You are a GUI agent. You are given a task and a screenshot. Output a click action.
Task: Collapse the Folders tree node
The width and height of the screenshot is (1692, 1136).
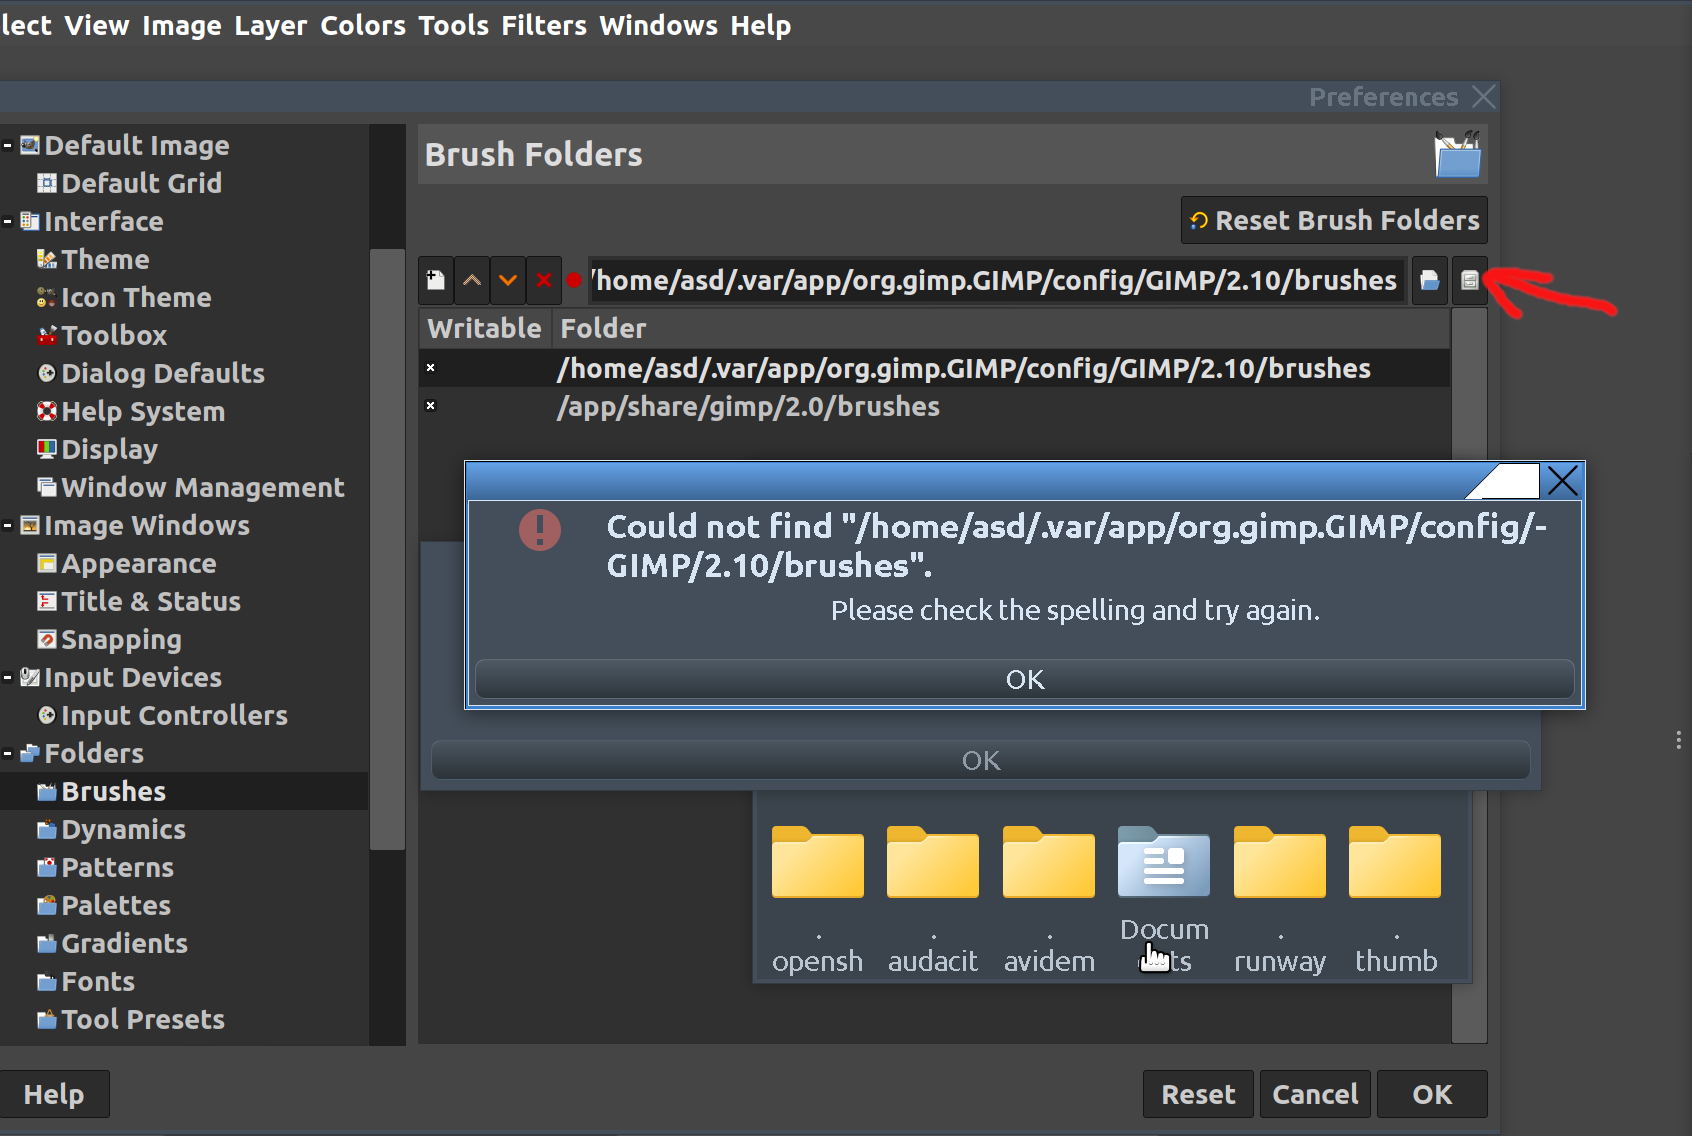[8, 753]
